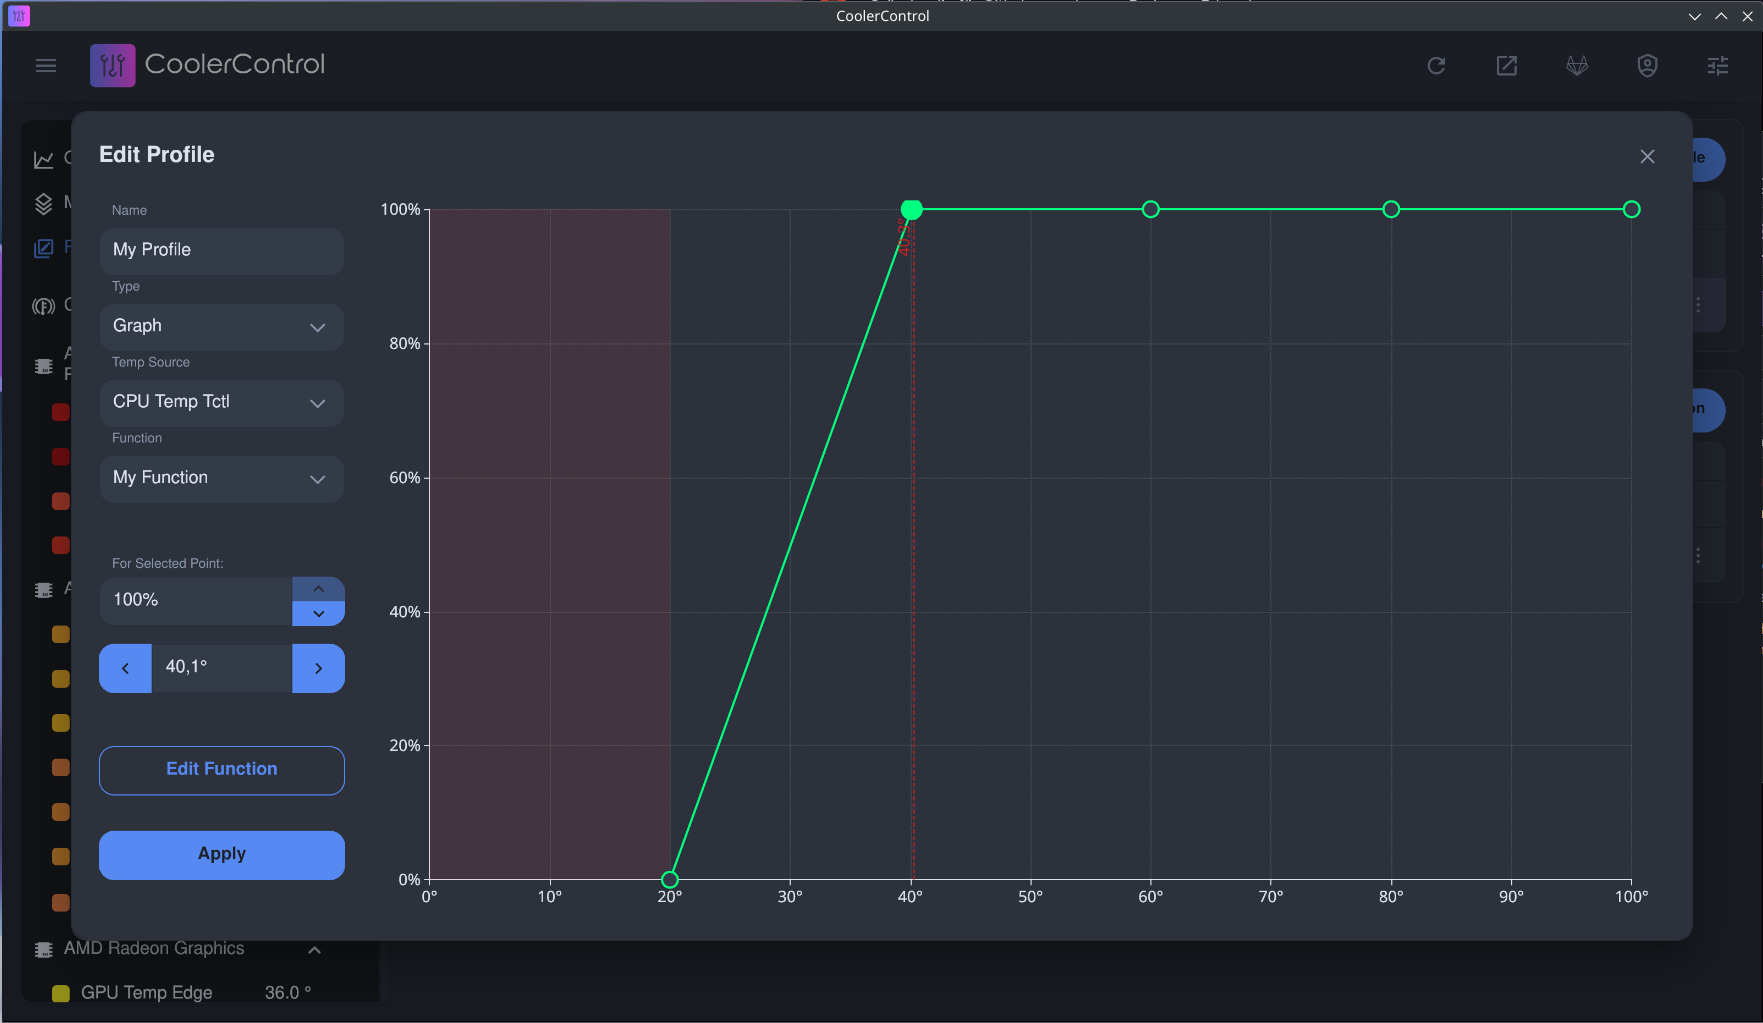Click the profiles edit sidebar icon
This screenshot has height=1023, width=1763.
click(x=44, y=248)
